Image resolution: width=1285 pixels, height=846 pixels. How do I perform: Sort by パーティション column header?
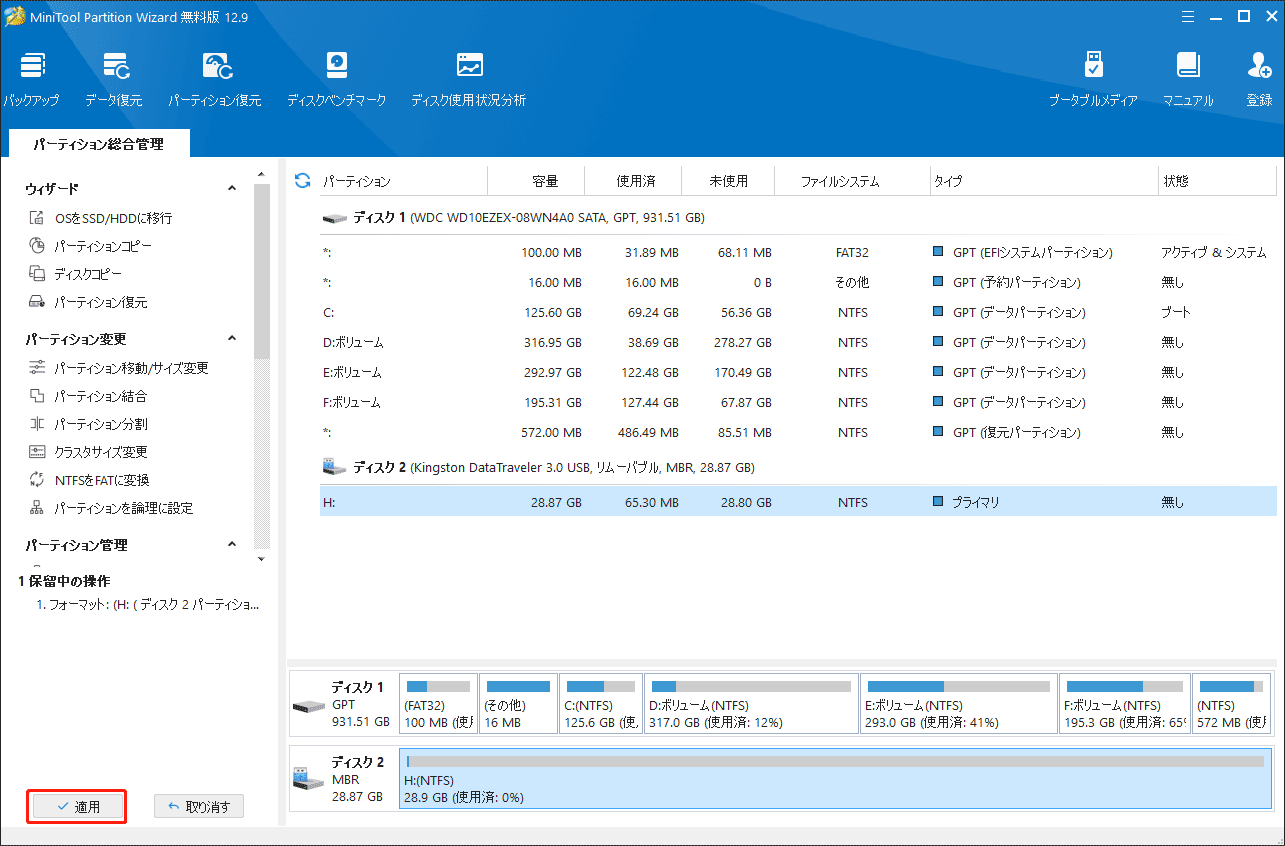coord(403,181)
